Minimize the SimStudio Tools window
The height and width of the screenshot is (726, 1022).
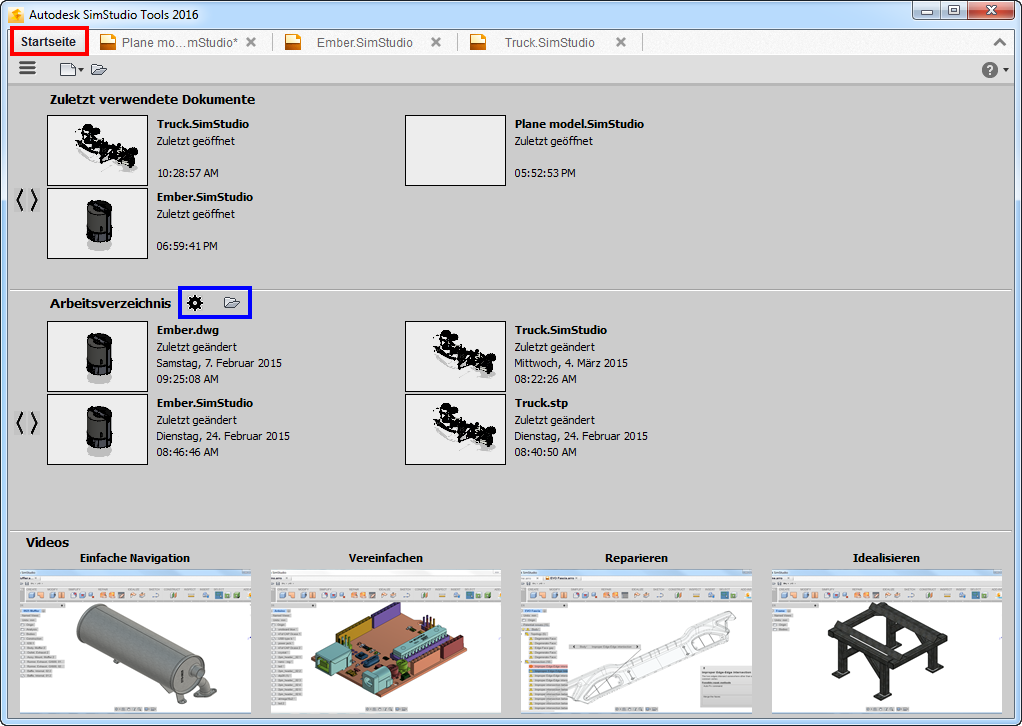pyautogui.click(x=926, y=11)
